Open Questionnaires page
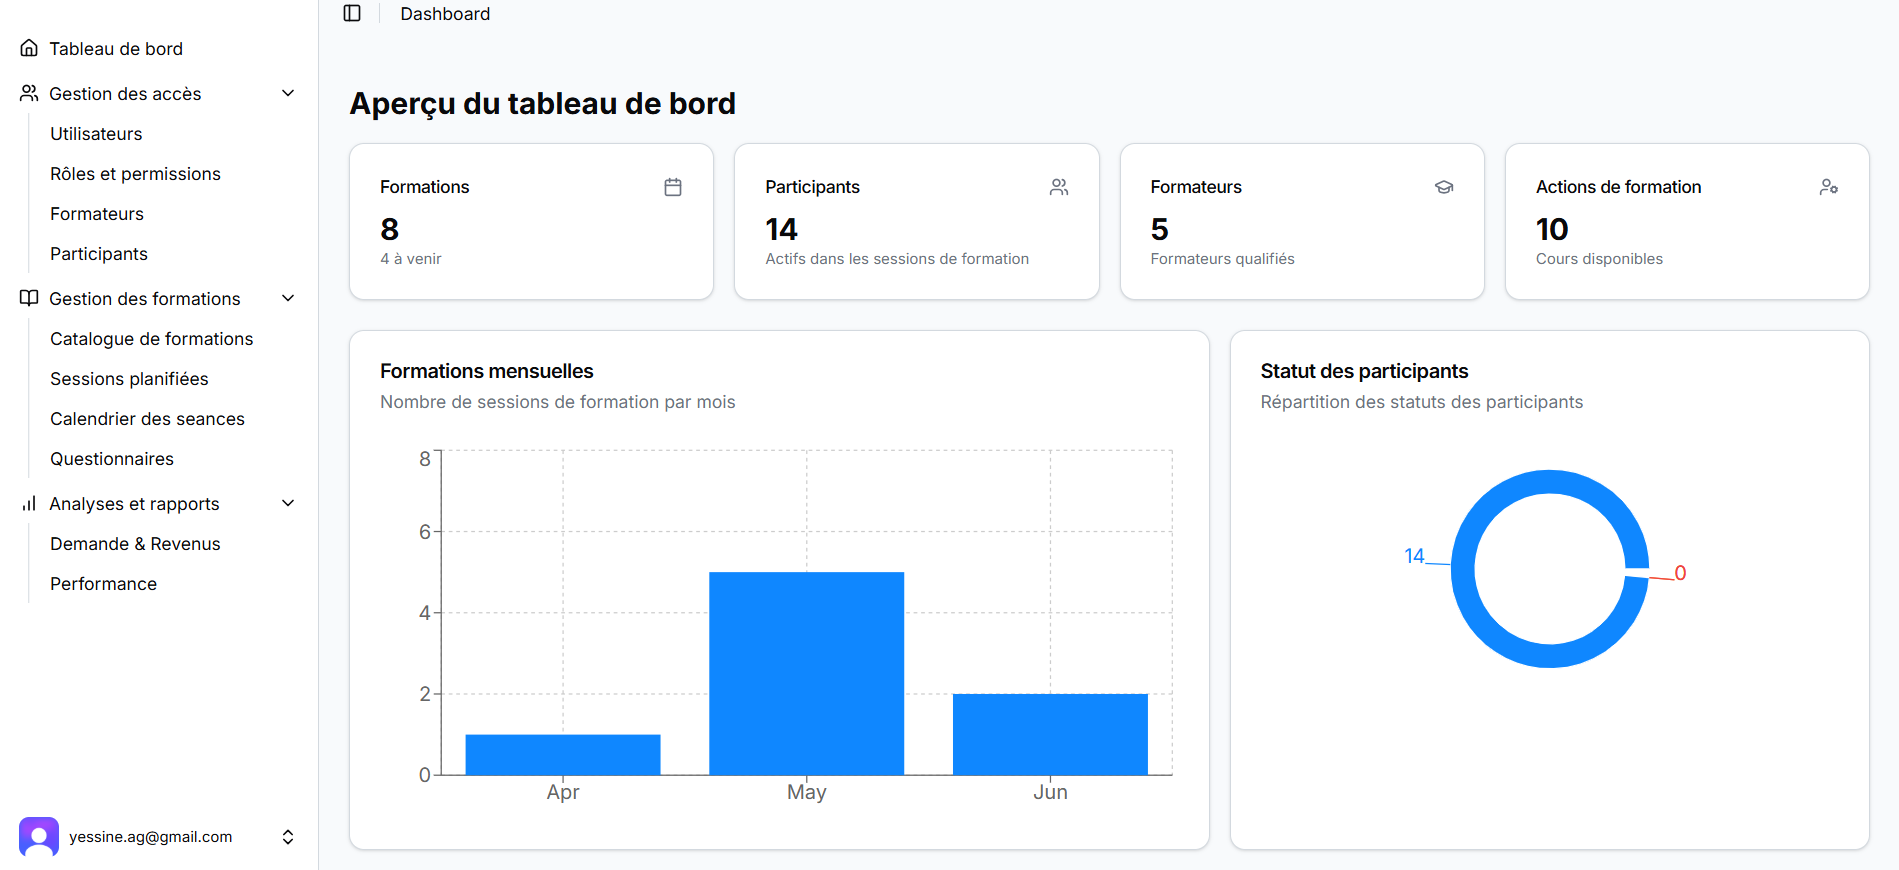Image resolution: width=1899 pixels, height=870 pixels. coord(112,459)
